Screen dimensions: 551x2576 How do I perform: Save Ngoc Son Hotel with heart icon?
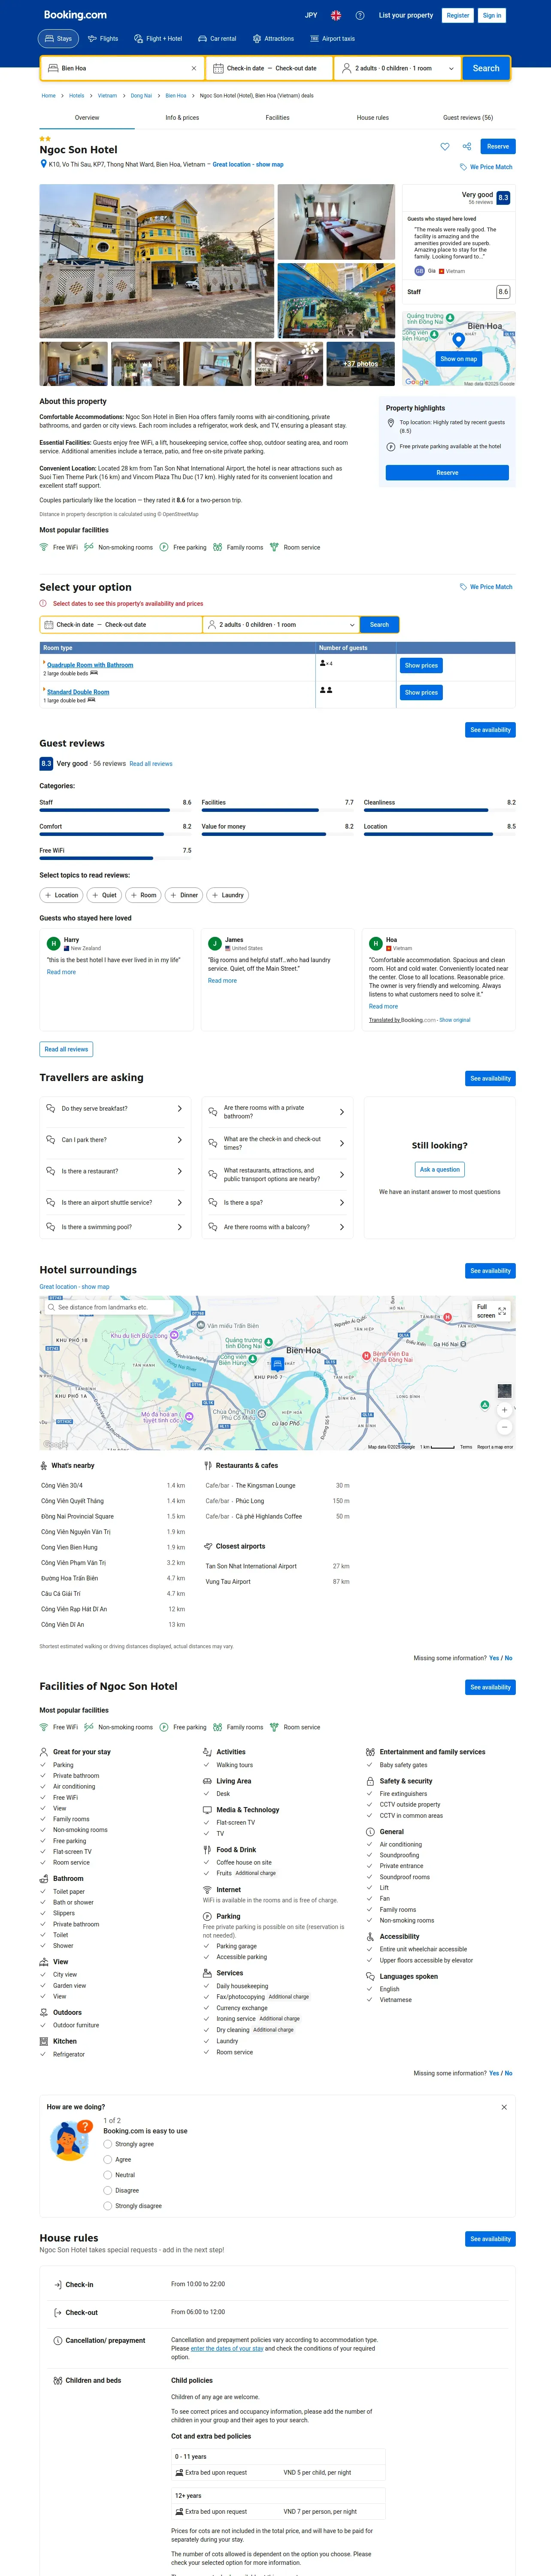(x=445, y=146)
